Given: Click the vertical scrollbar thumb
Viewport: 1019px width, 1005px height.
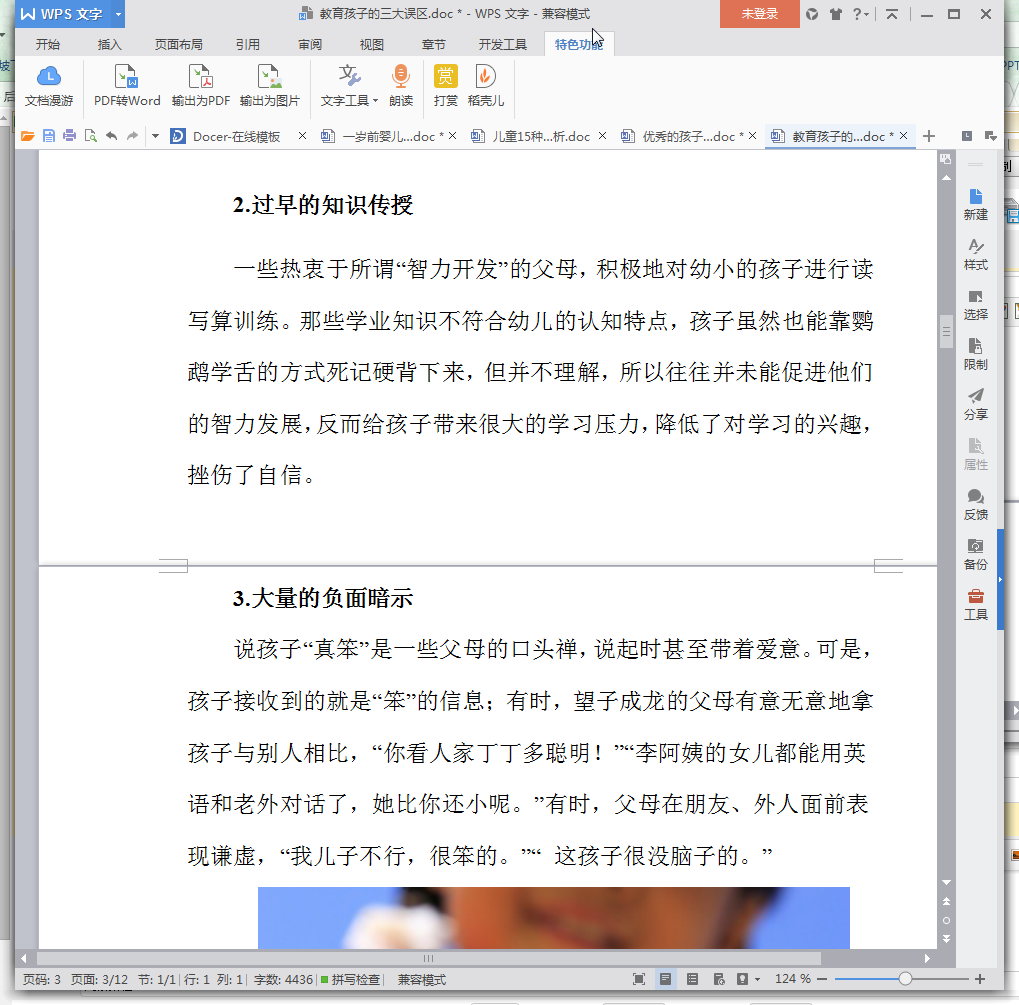Looking at the screenshot, I should coord(946,332).
